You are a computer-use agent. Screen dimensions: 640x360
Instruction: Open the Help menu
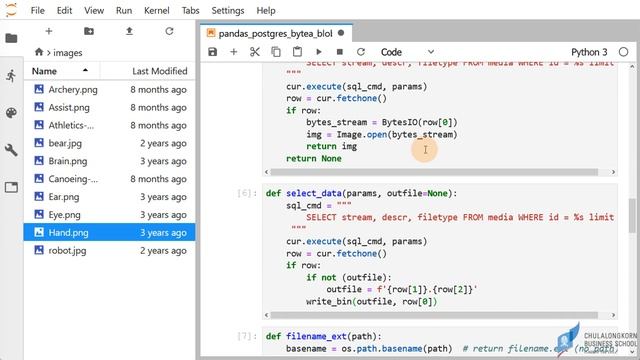click(x=266, y=10)
